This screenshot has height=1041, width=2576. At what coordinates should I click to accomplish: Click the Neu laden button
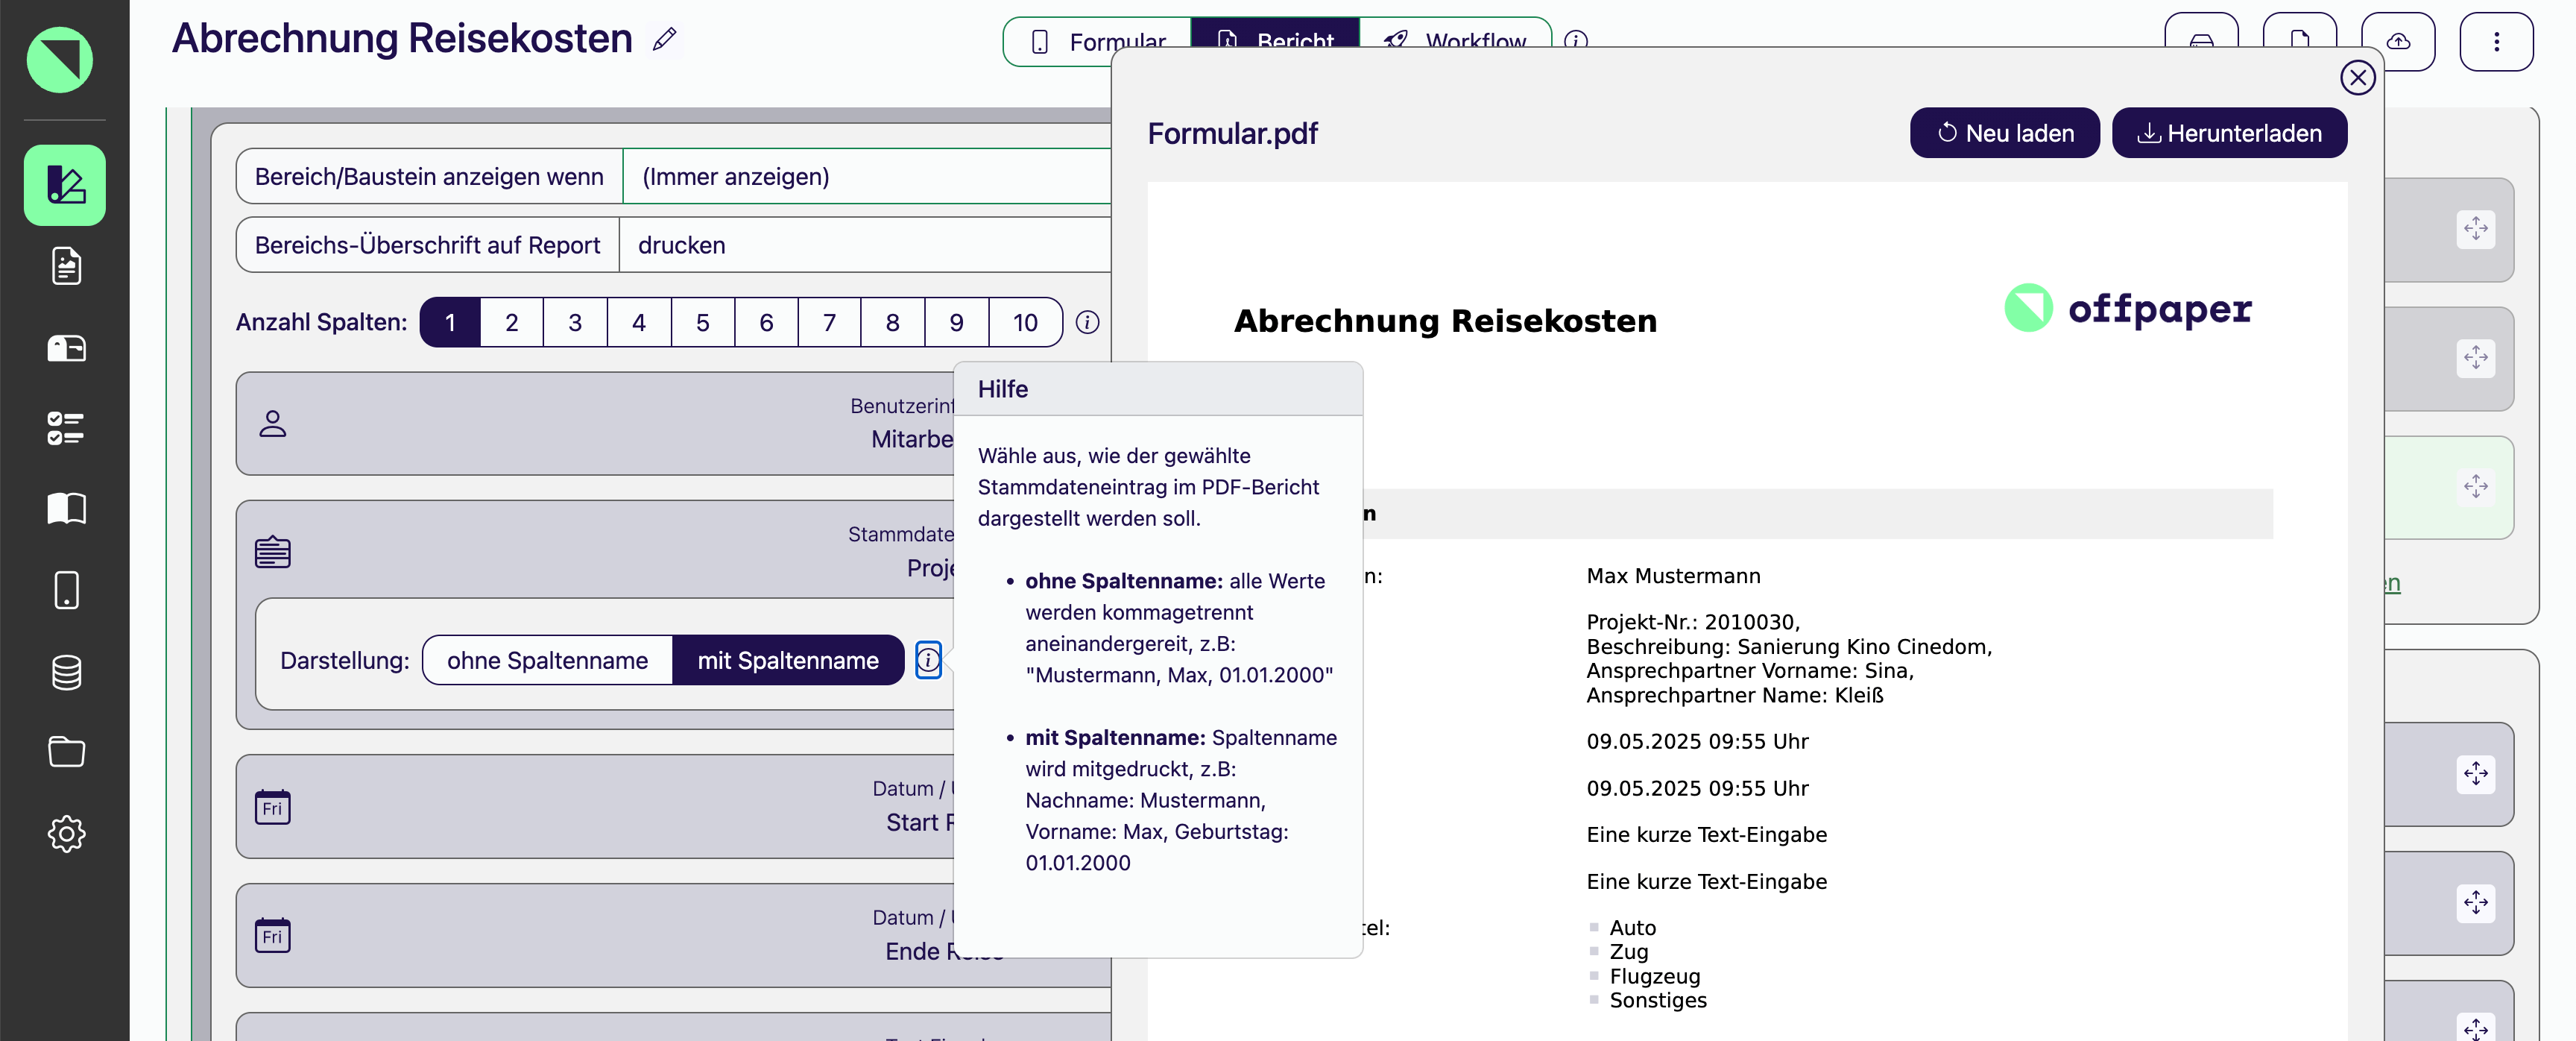[x=2004, y=133]
